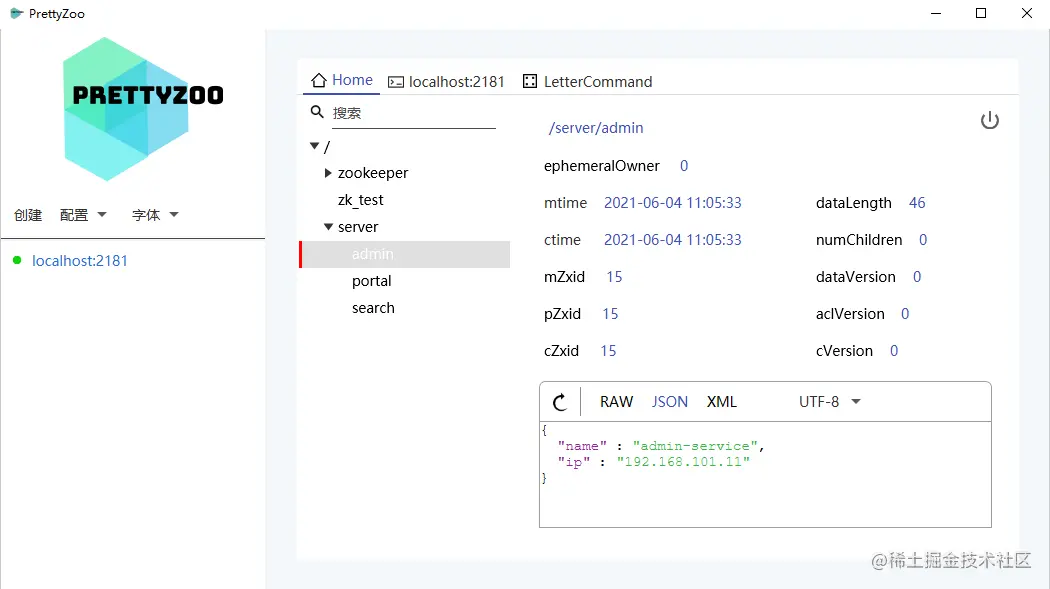
Task: Click the power disconnect icon
Action: coord(990,120)
